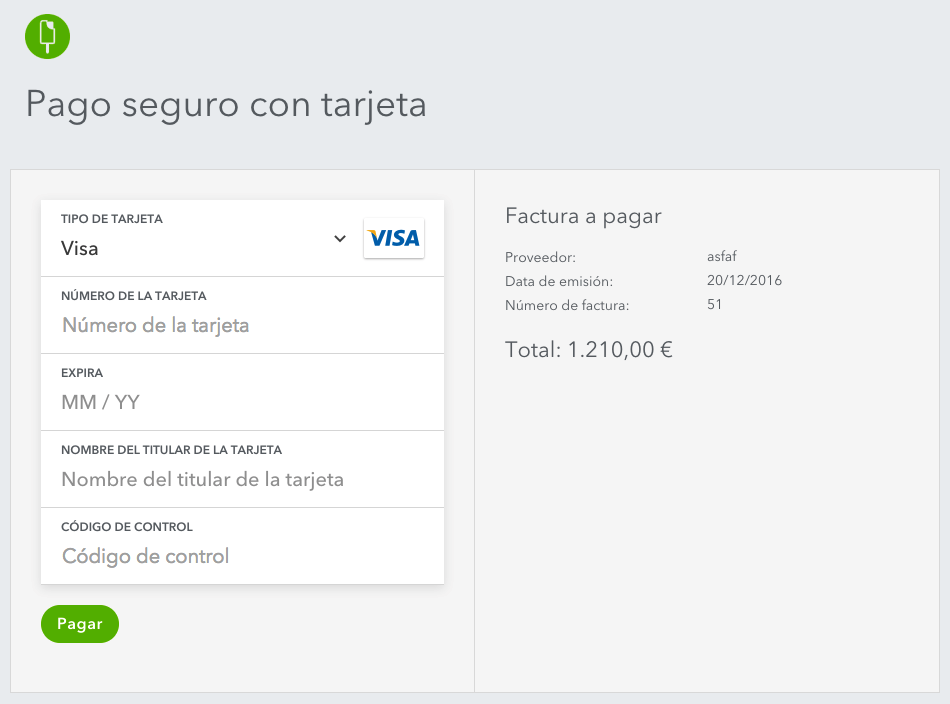Screen dimensions: 950x704
Task: Click the MM / YY expiry field
Action: tap(242, 402)
